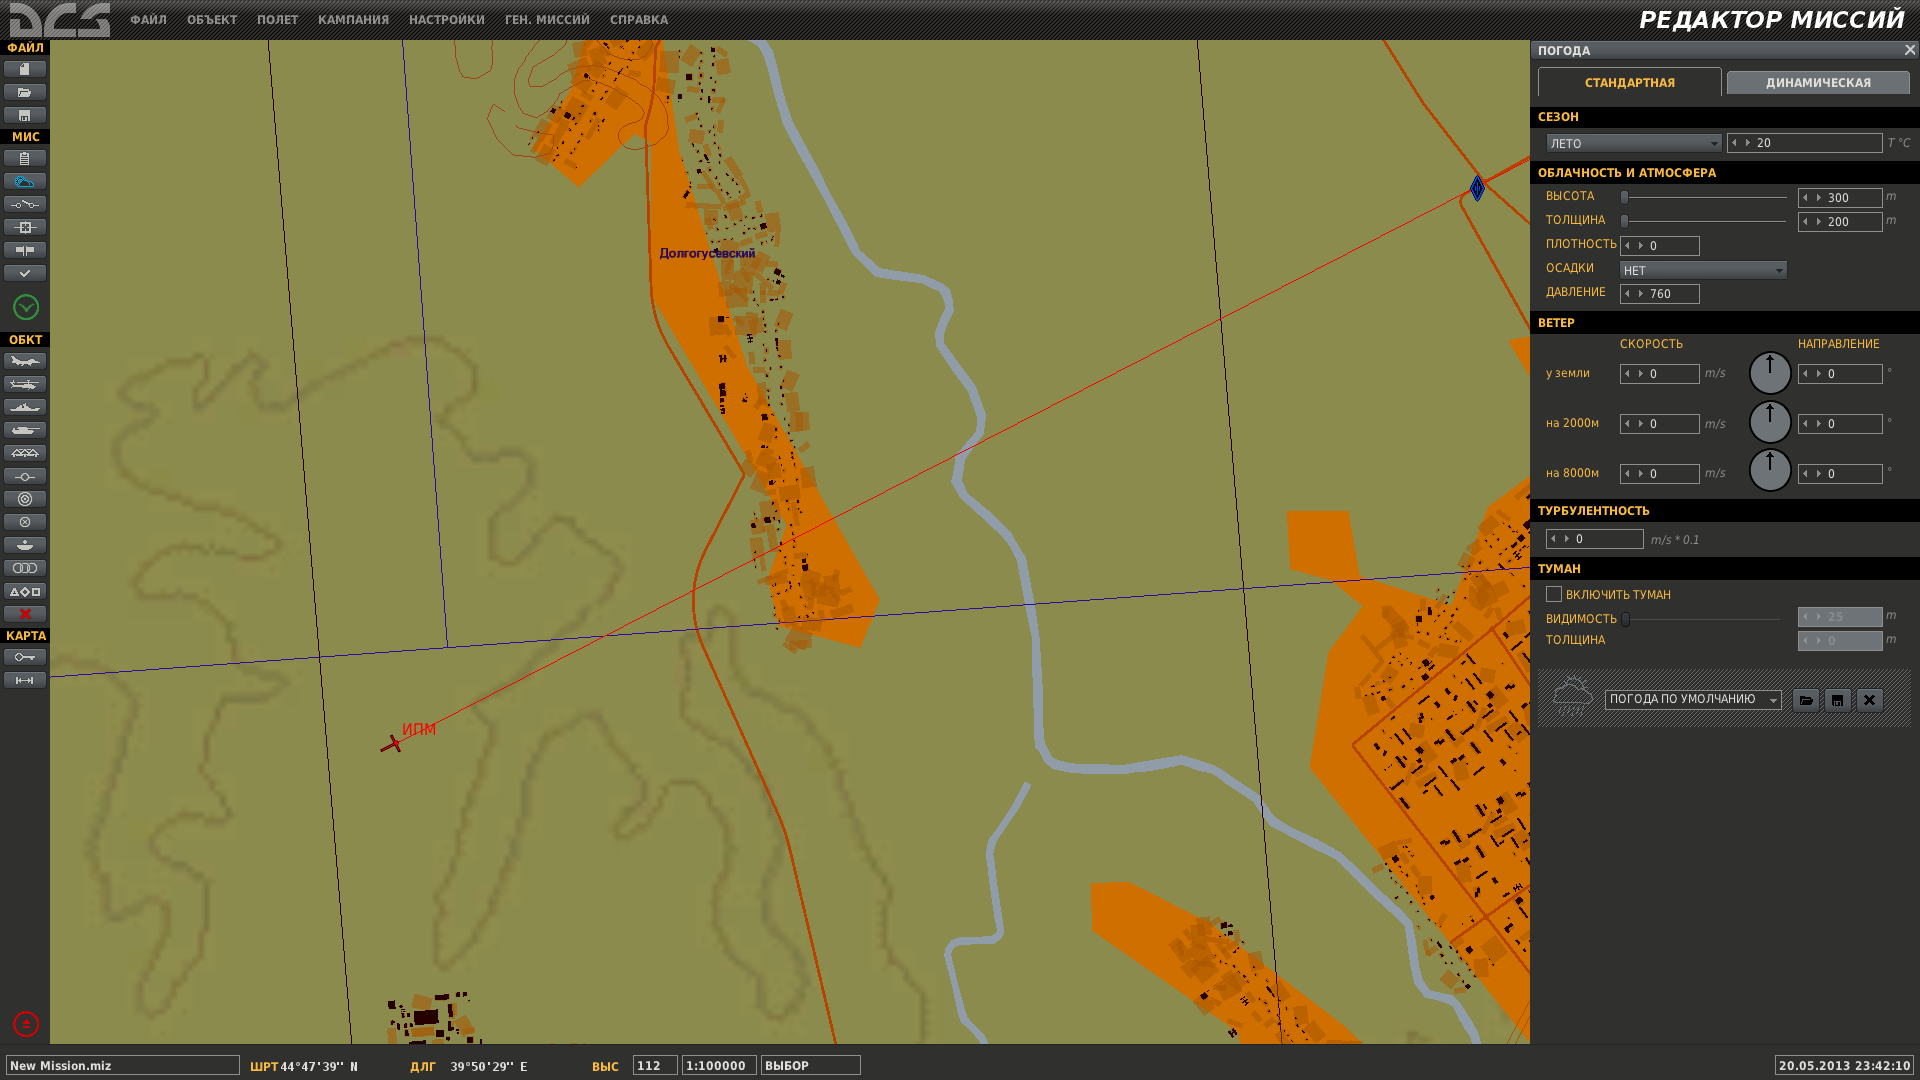Click the red X delete object icon
Viewport: 1920px width, 1080px height.
25,614
